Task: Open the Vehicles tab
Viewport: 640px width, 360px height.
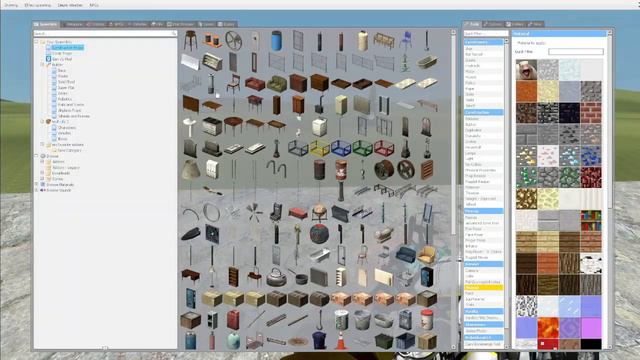Action: pos(138,24)
